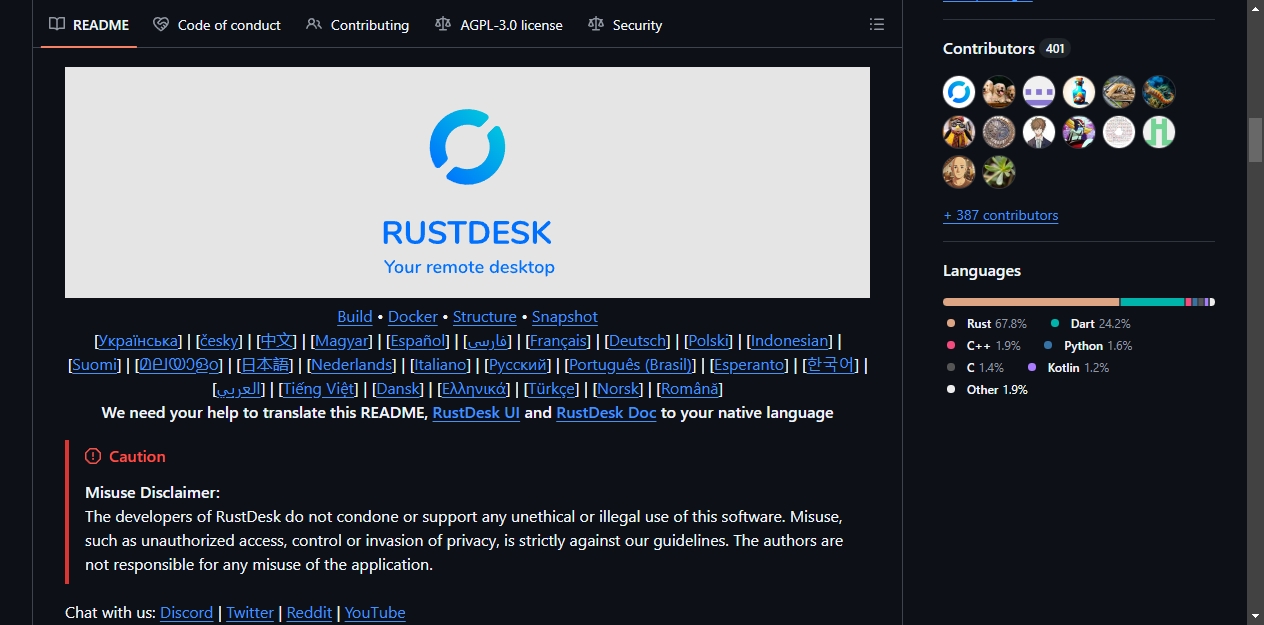Open the 日本語 README translation
The width and height of the screenshot is (1264, 625).
pyautogui.click(x=265, y=364)
